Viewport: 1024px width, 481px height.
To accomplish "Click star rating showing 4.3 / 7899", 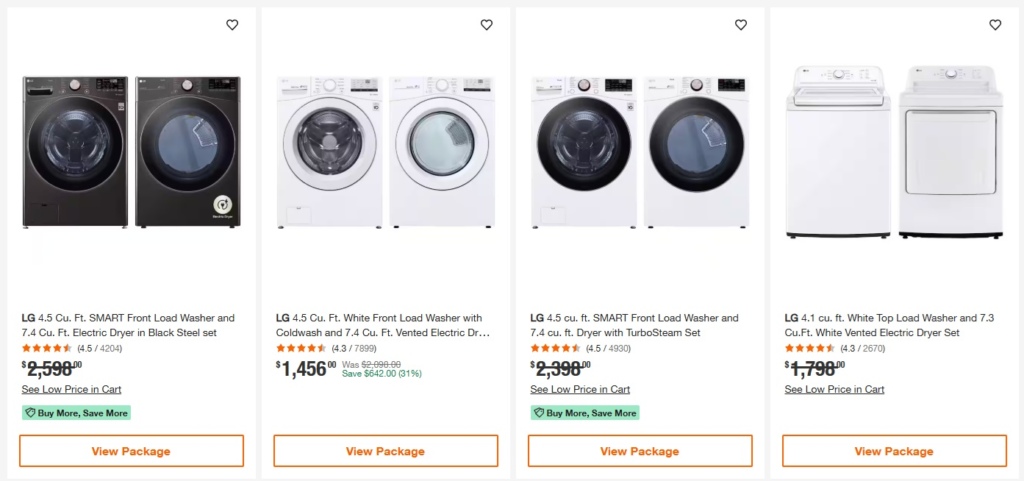I will 301,348.
